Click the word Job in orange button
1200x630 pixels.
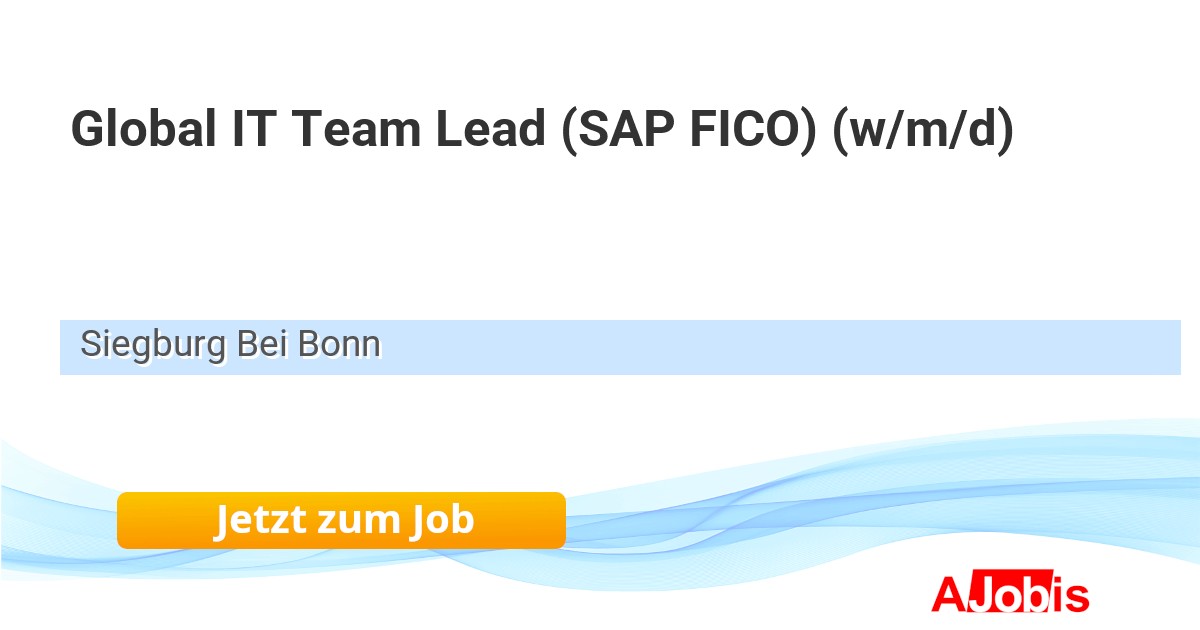(x=441, y=520)
